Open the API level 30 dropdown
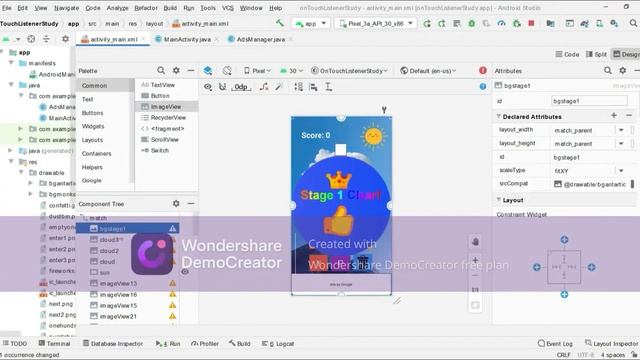The width and height of the screenshot is (640, 360). [291, 71]
